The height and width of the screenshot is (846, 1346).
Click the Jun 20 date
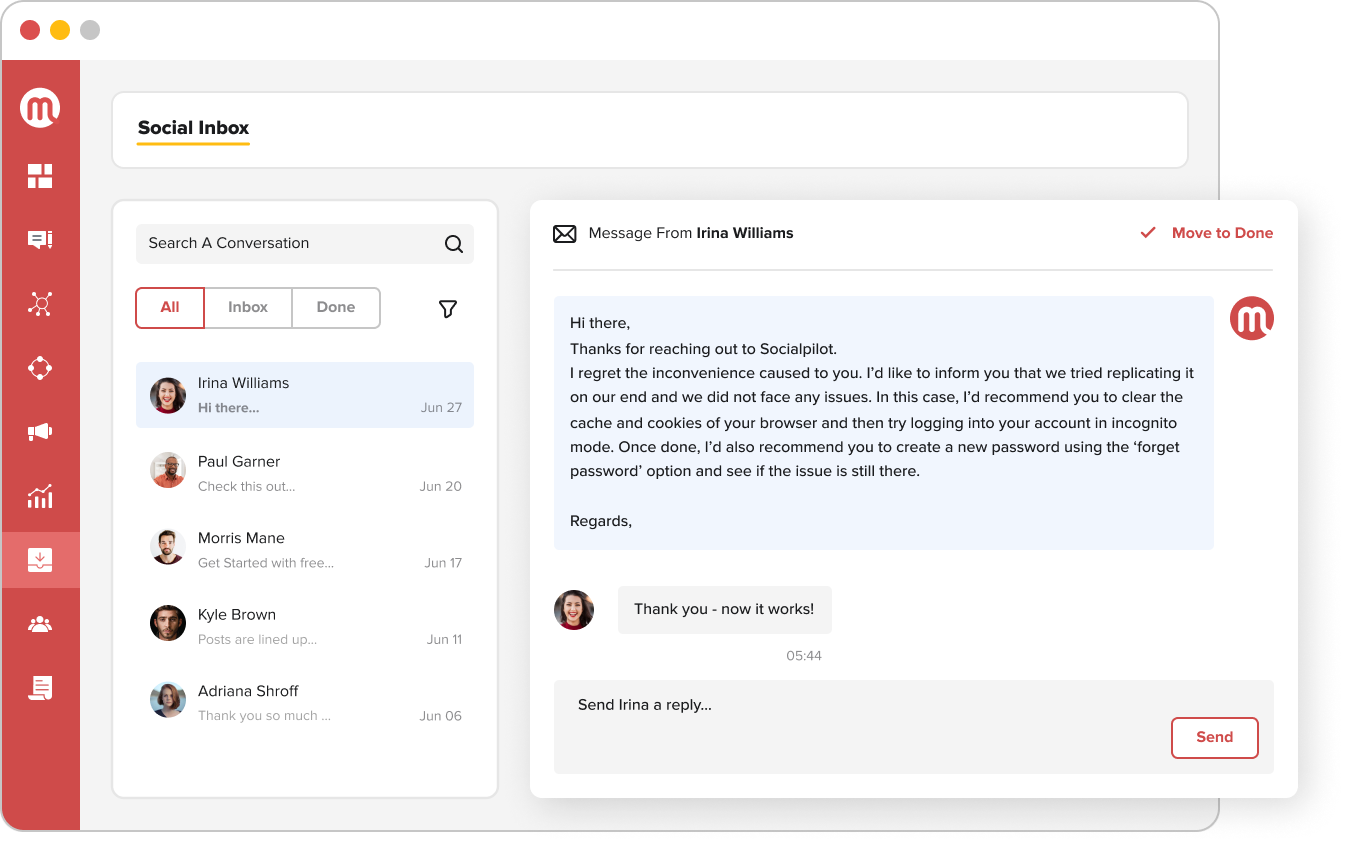441,487
